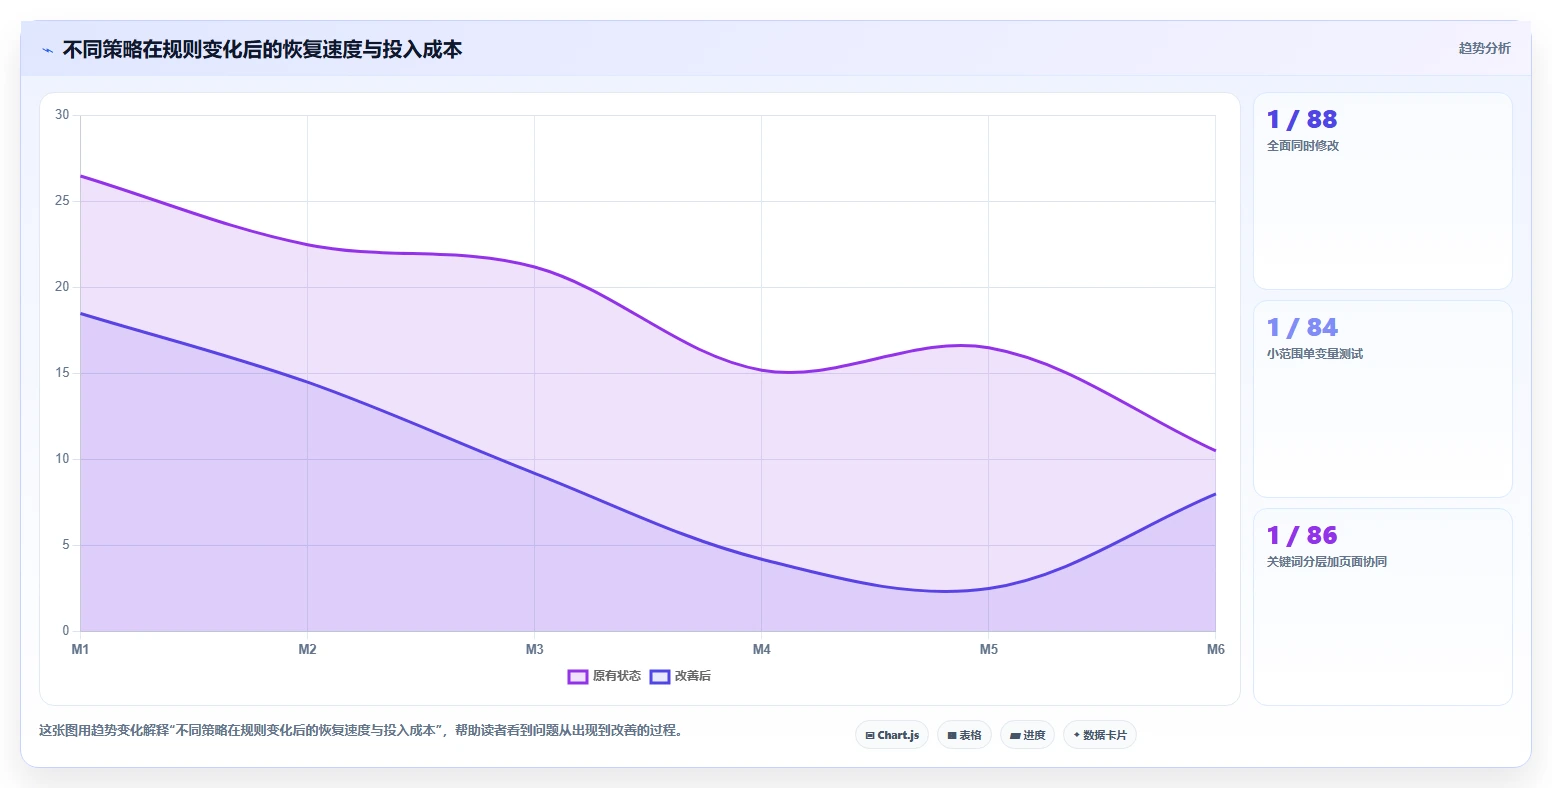This screenshot has height=788, width=1552.
Task: Click the y-axis value 20
Action: (x=62, y=287)
